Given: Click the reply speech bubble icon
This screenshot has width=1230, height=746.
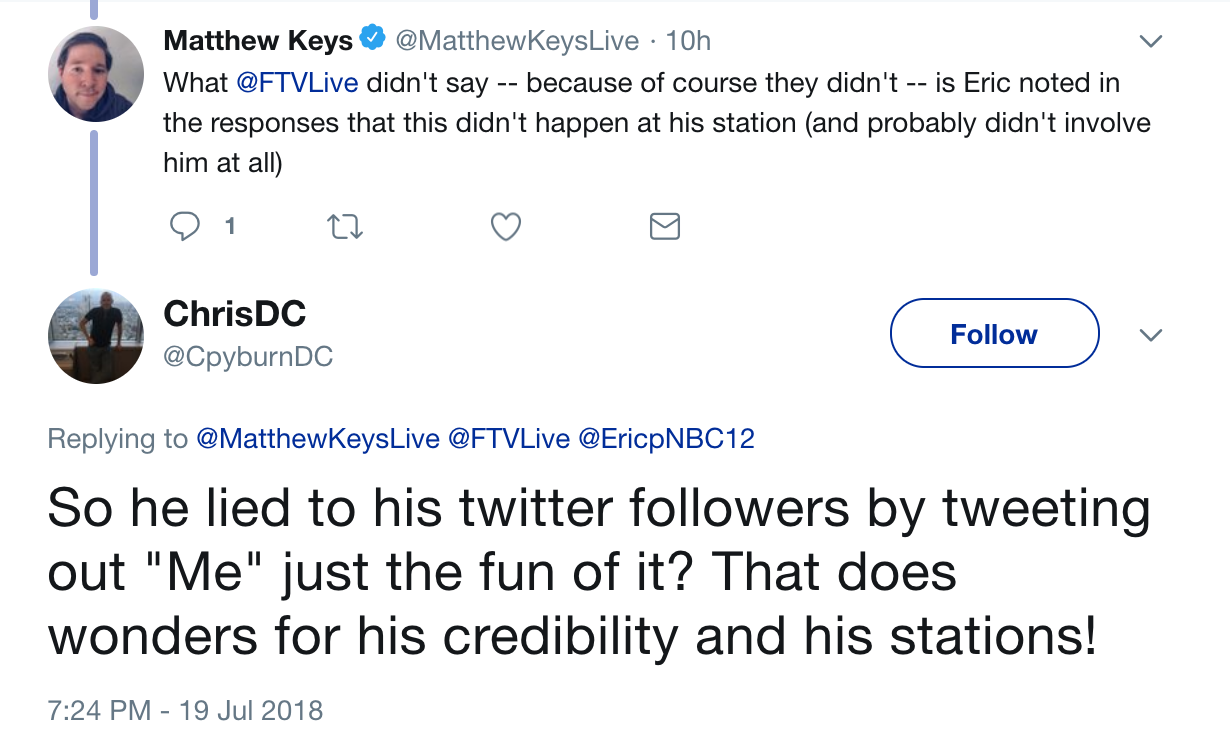Looking at the screenshot, I should coord(184,227).
